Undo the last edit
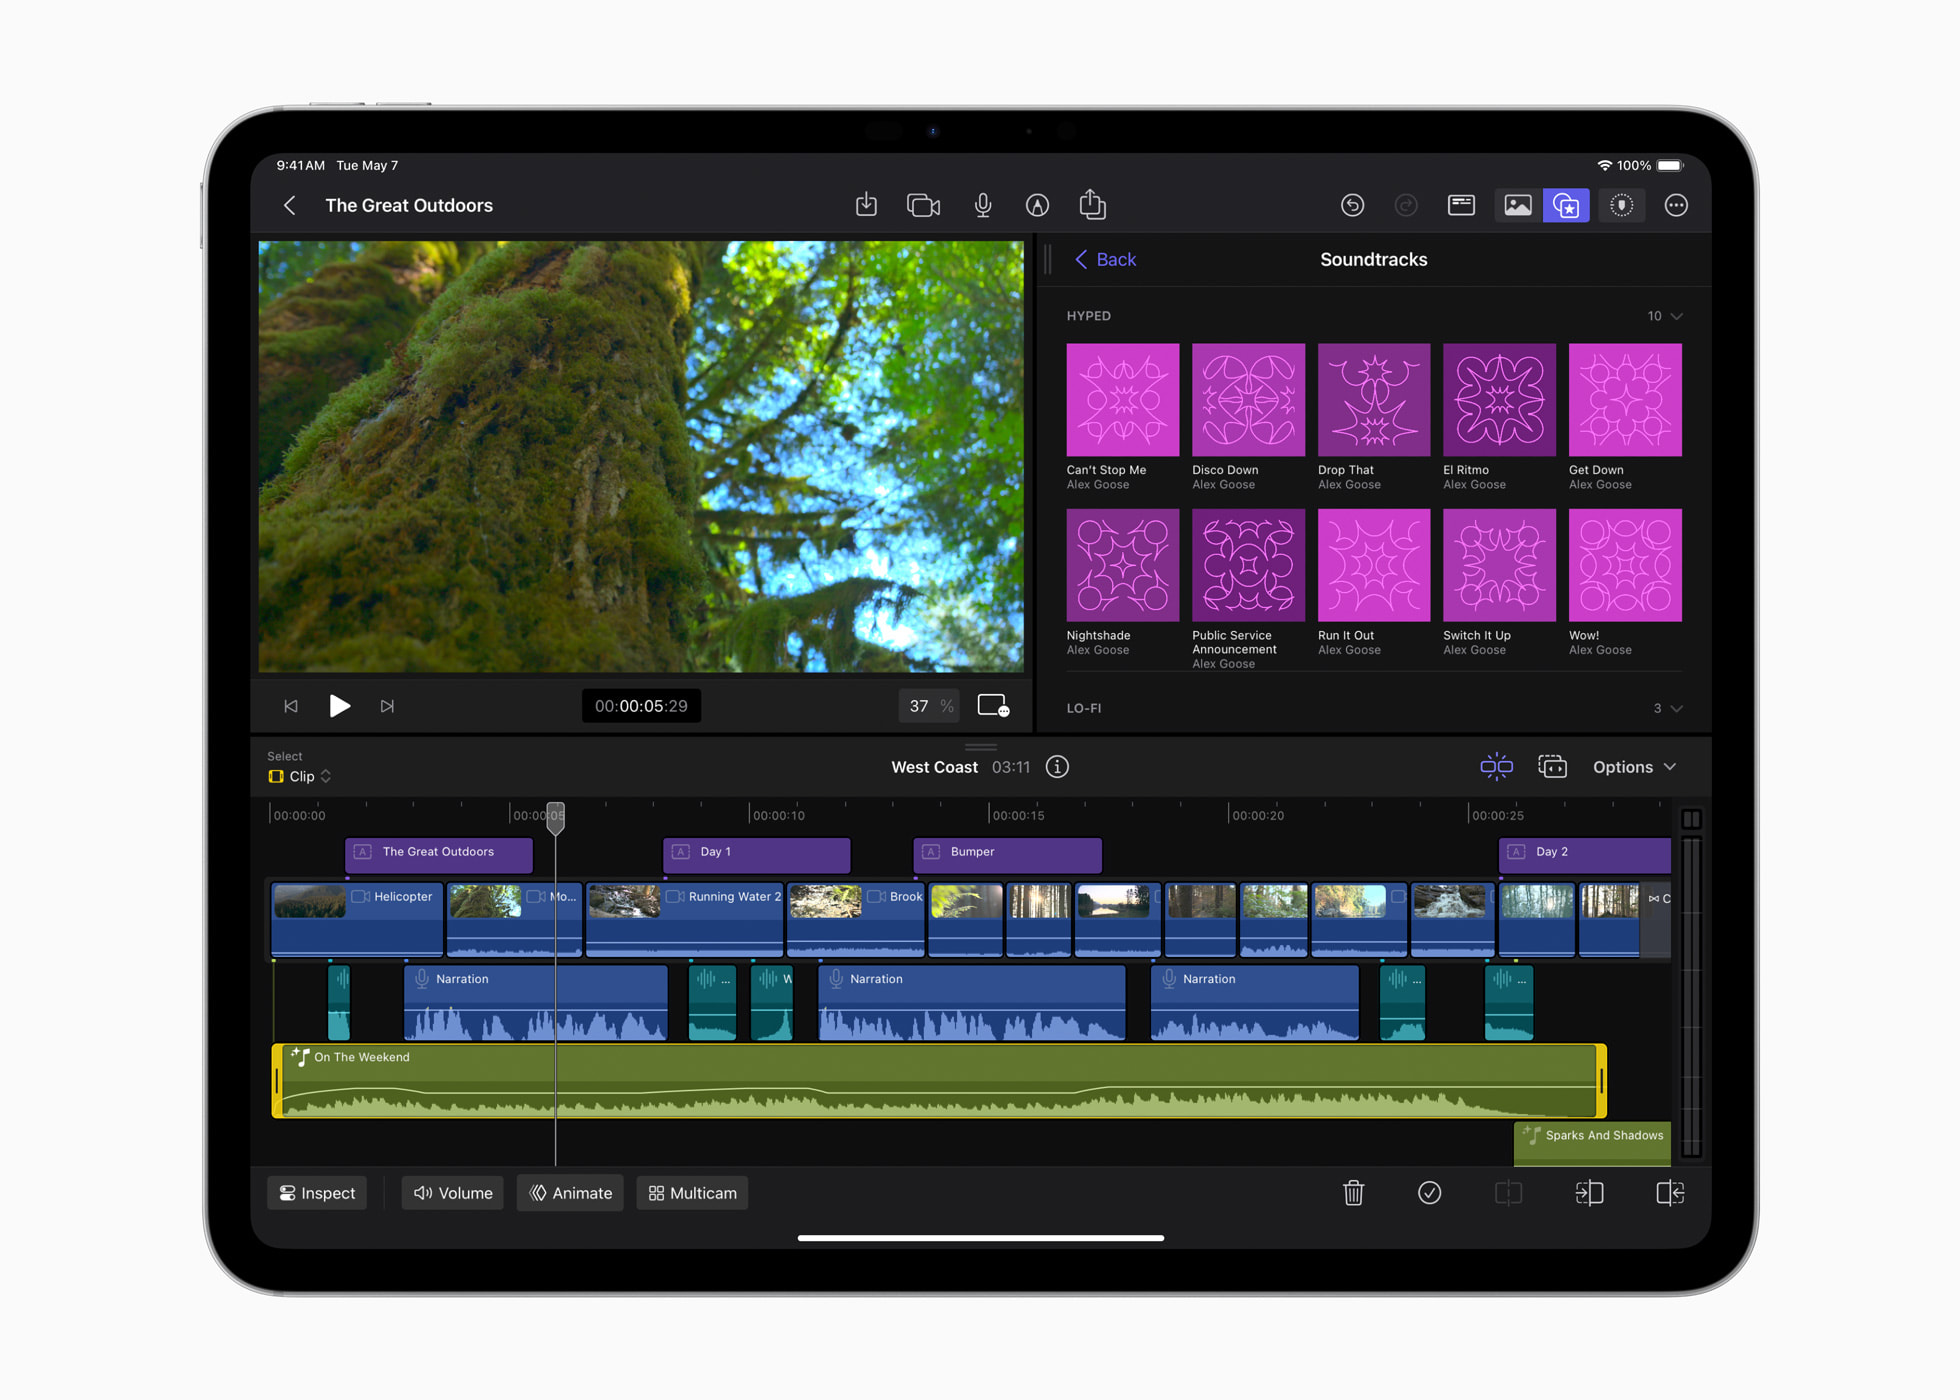Screen dimensions: 1960x1400 pos(1353,205)
